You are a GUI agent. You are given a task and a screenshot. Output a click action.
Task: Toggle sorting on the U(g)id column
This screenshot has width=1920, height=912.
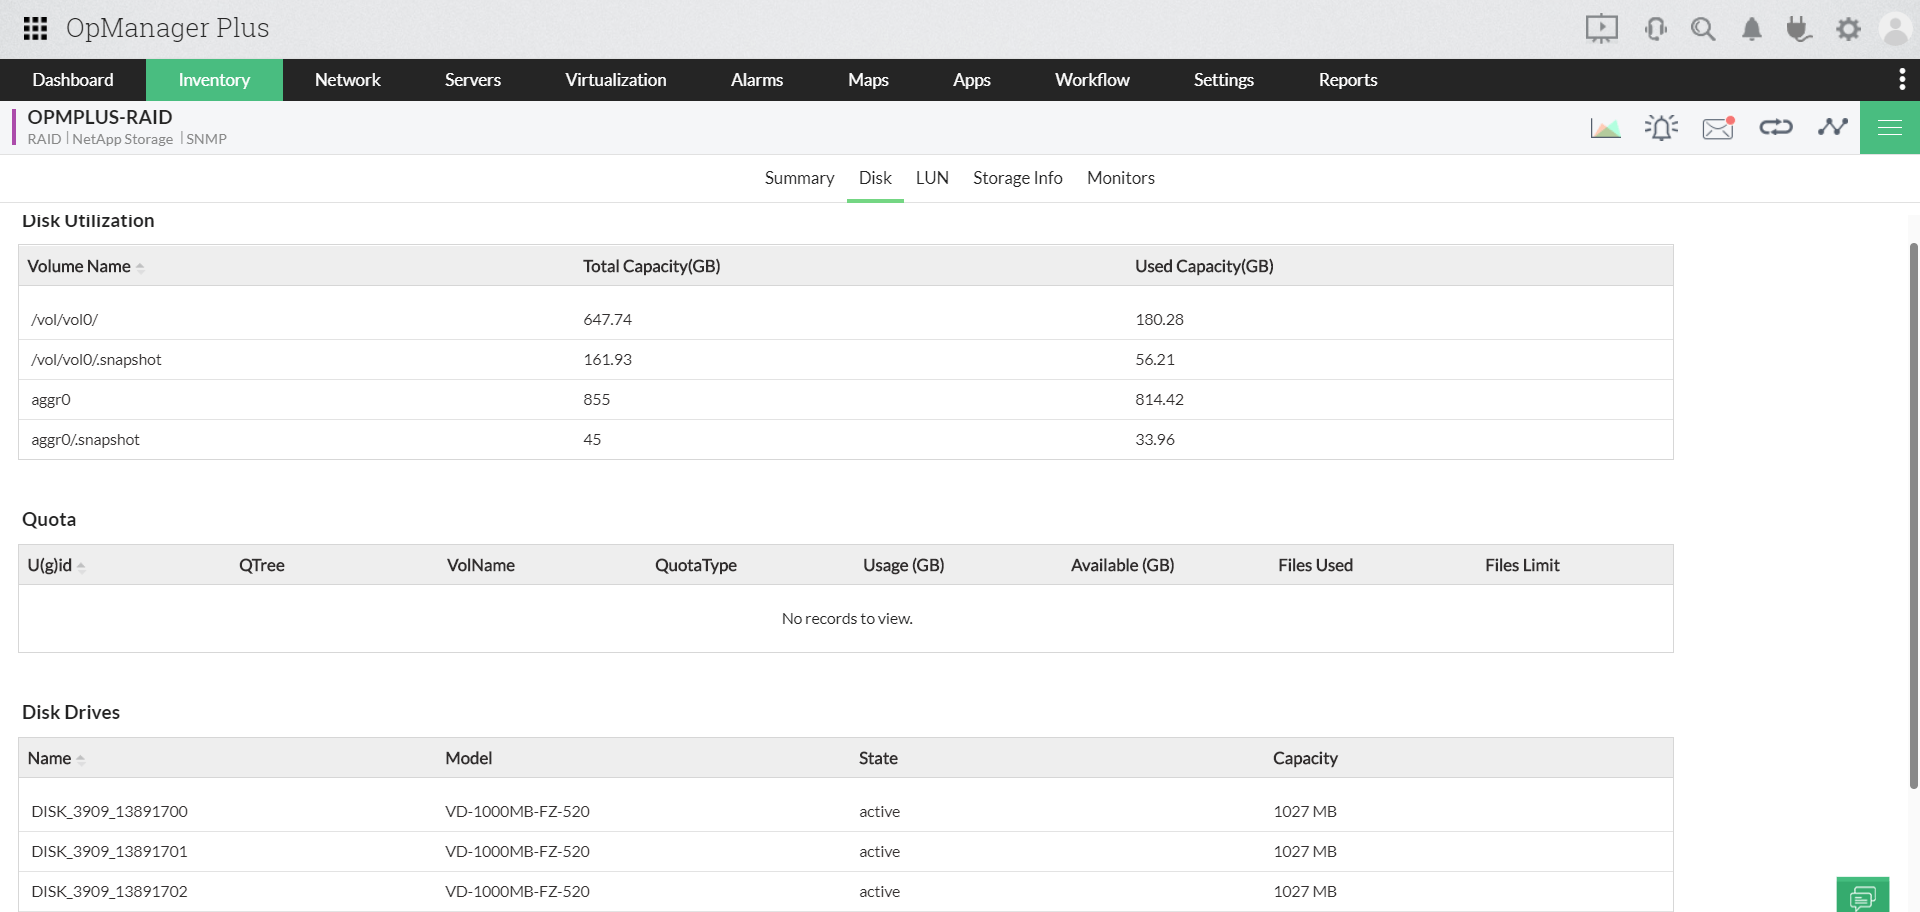click(x=82, y=565)
